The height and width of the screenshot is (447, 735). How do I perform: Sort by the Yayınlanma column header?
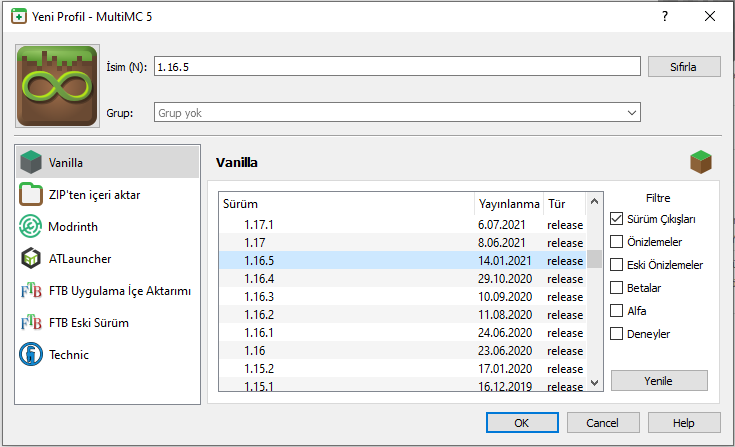point(509,204)
